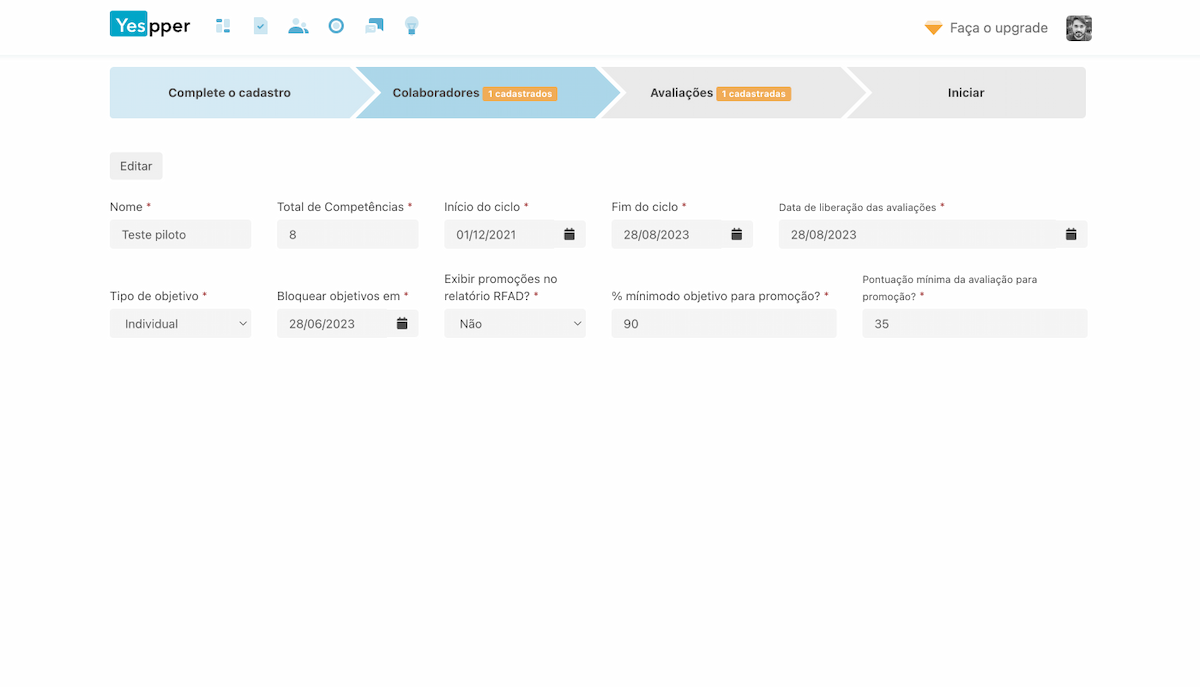Expand Exibir promoções no relatório RFAD dropdown
Viewport: 1200px width, 687px height.
click(x=514, y=323)
